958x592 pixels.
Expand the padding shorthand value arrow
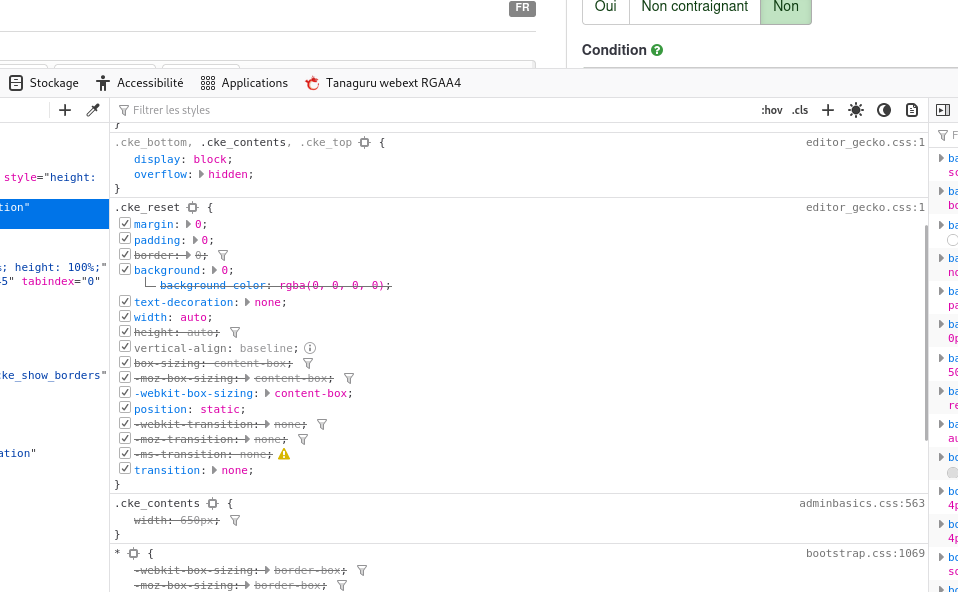[x=194, y=240]
